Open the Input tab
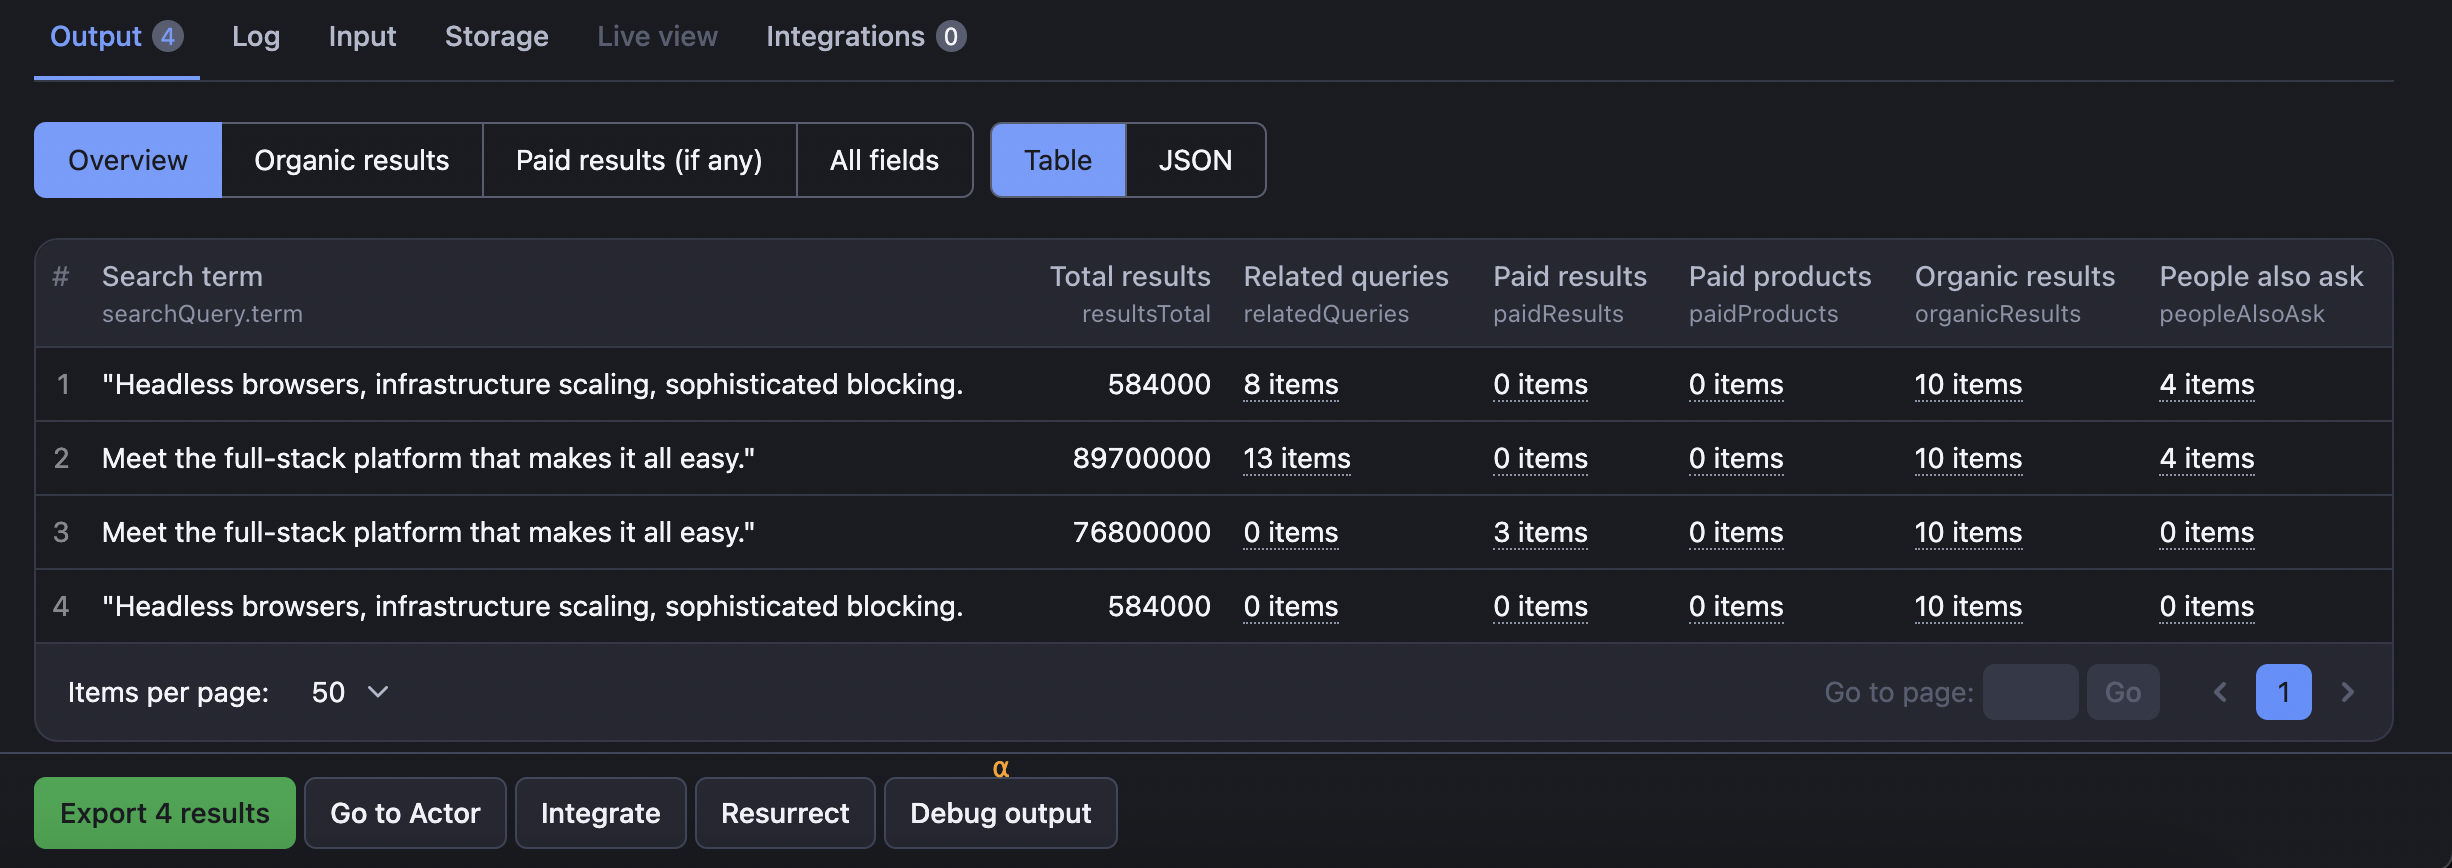 coord(362,37)
